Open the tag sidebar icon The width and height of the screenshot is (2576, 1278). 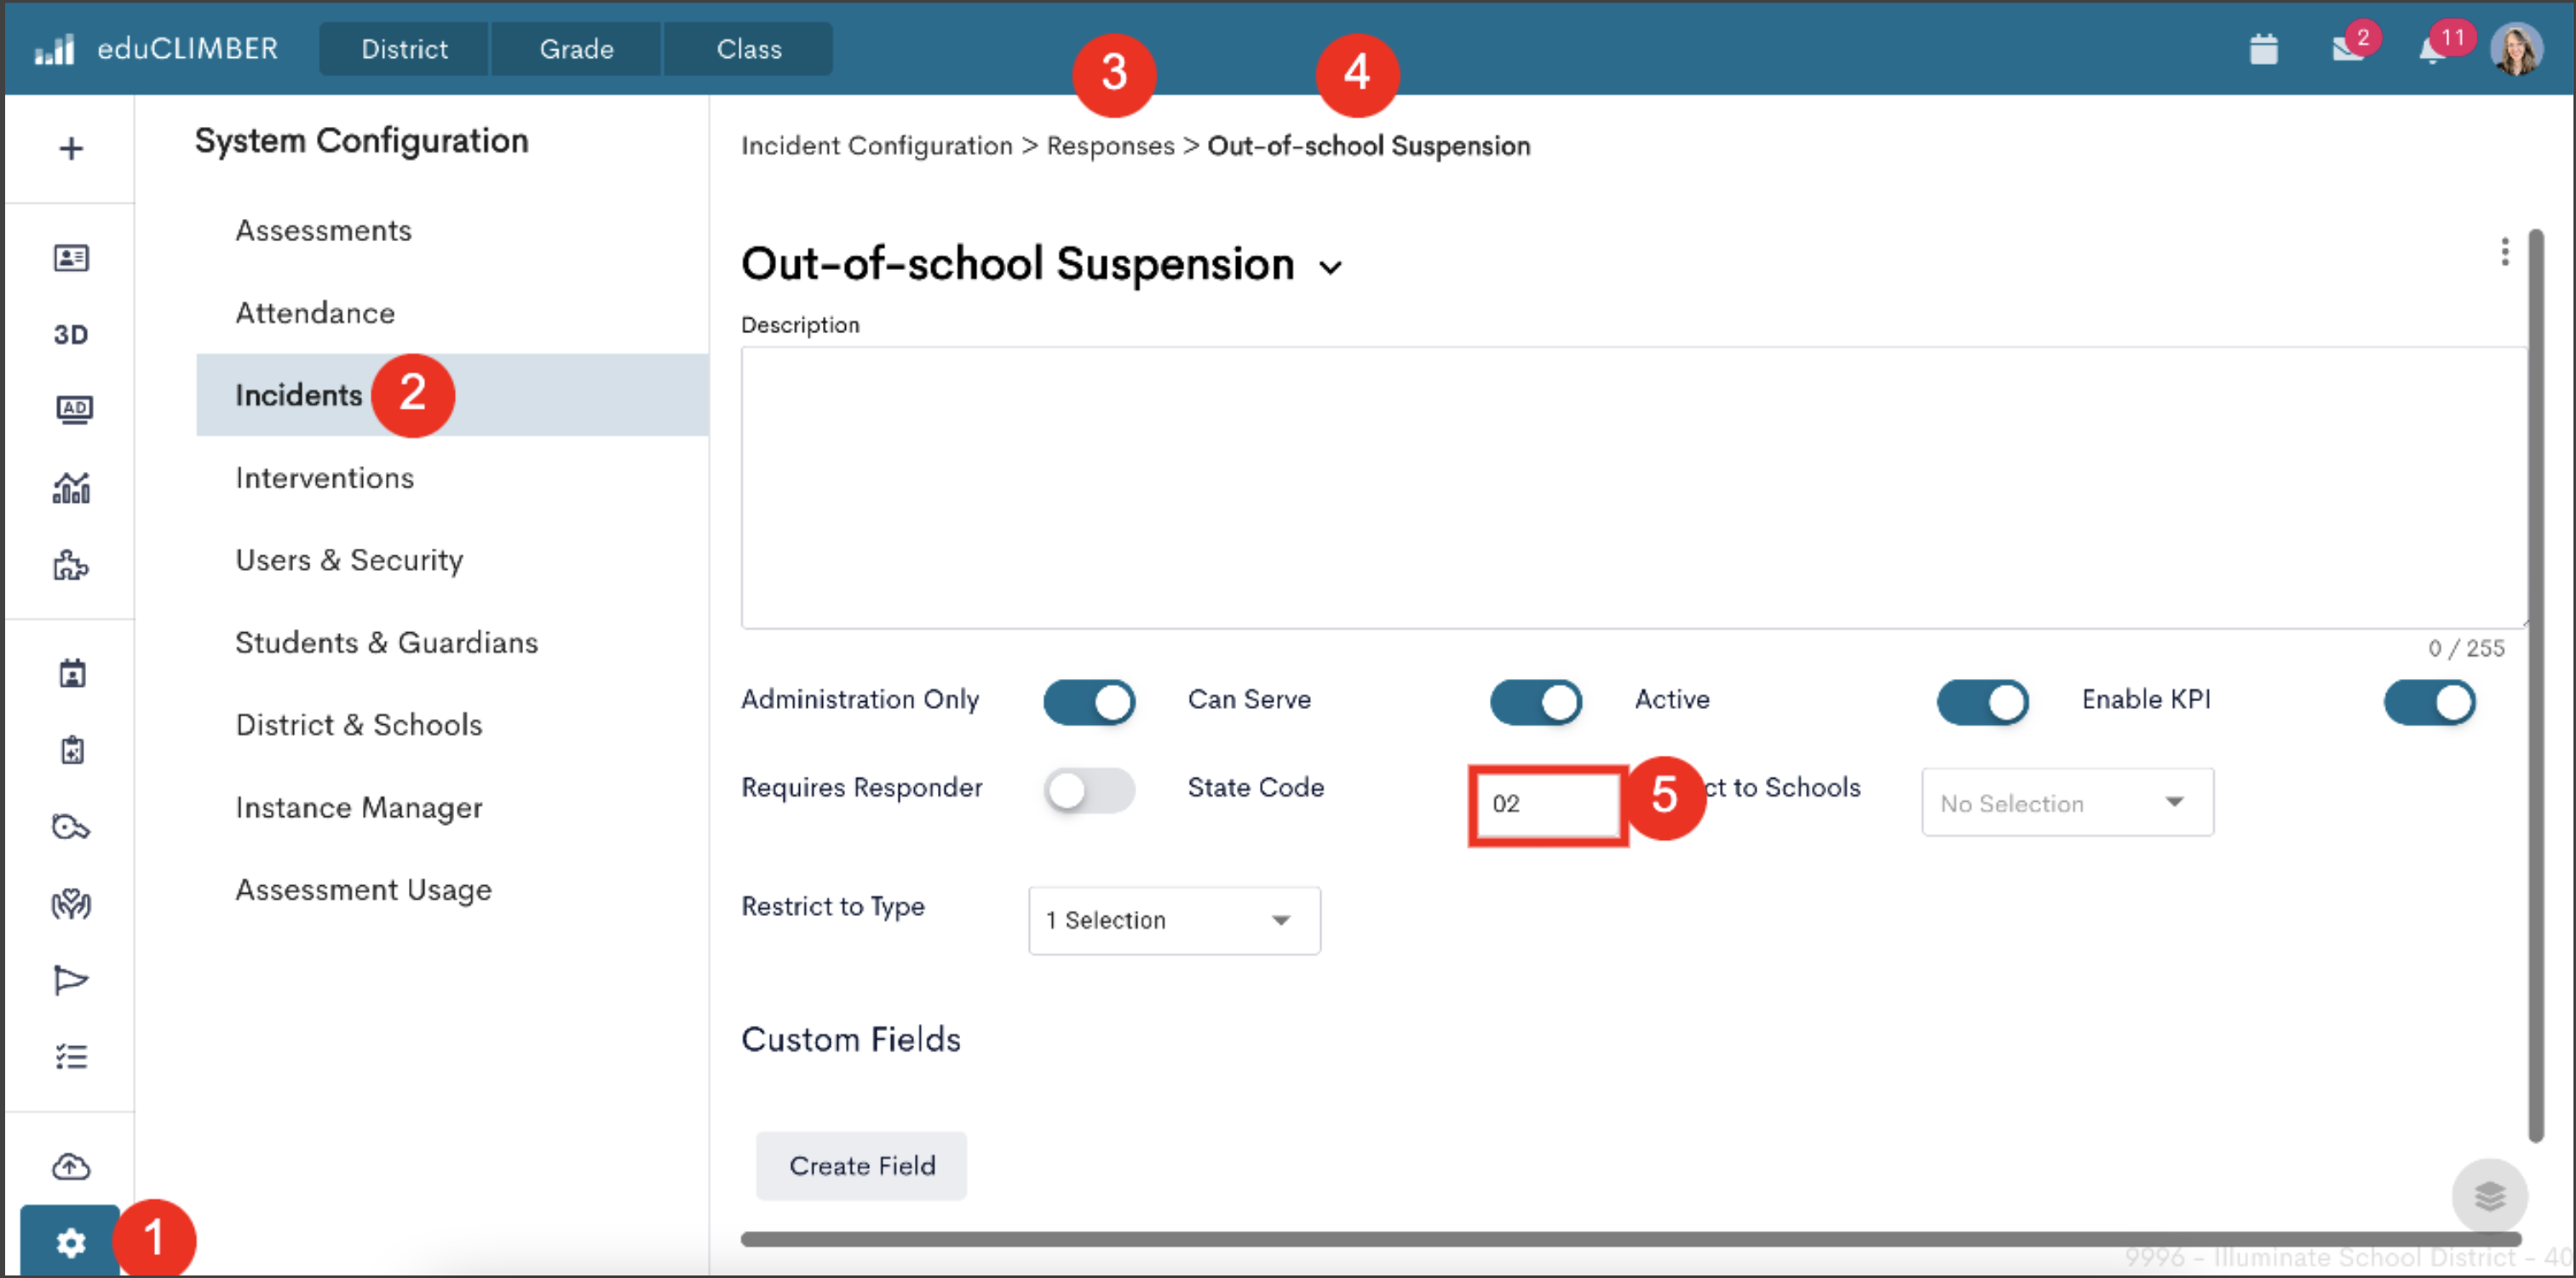click(71, 827)
